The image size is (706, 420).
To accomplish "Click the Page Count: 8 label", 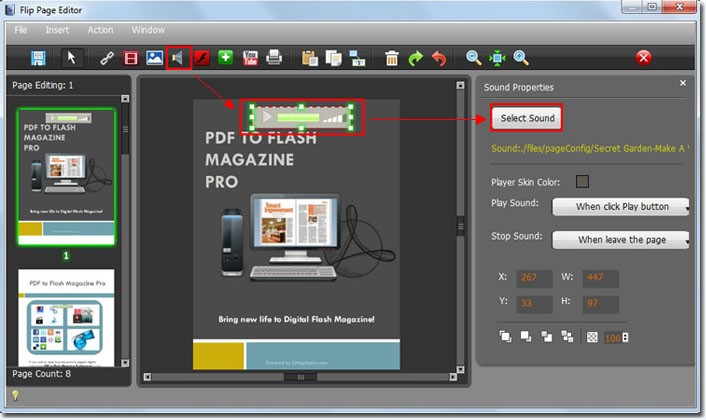I will click(41, 374).
